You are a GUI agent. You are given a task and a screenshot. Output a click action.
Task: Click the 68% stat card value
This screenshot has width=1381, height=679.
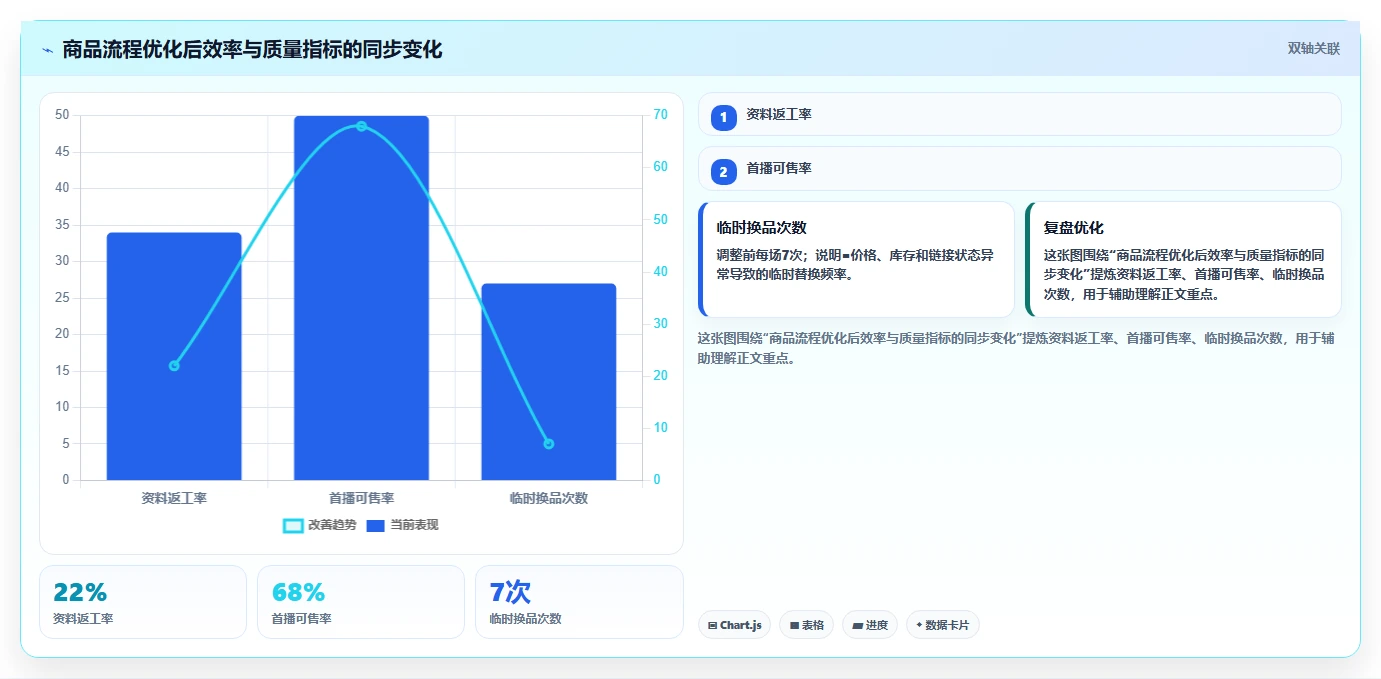coord(298,592)
